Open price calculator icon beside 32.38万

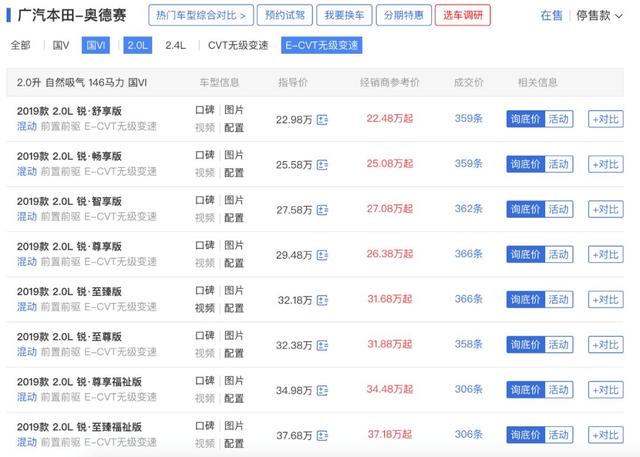coord(322,346)
